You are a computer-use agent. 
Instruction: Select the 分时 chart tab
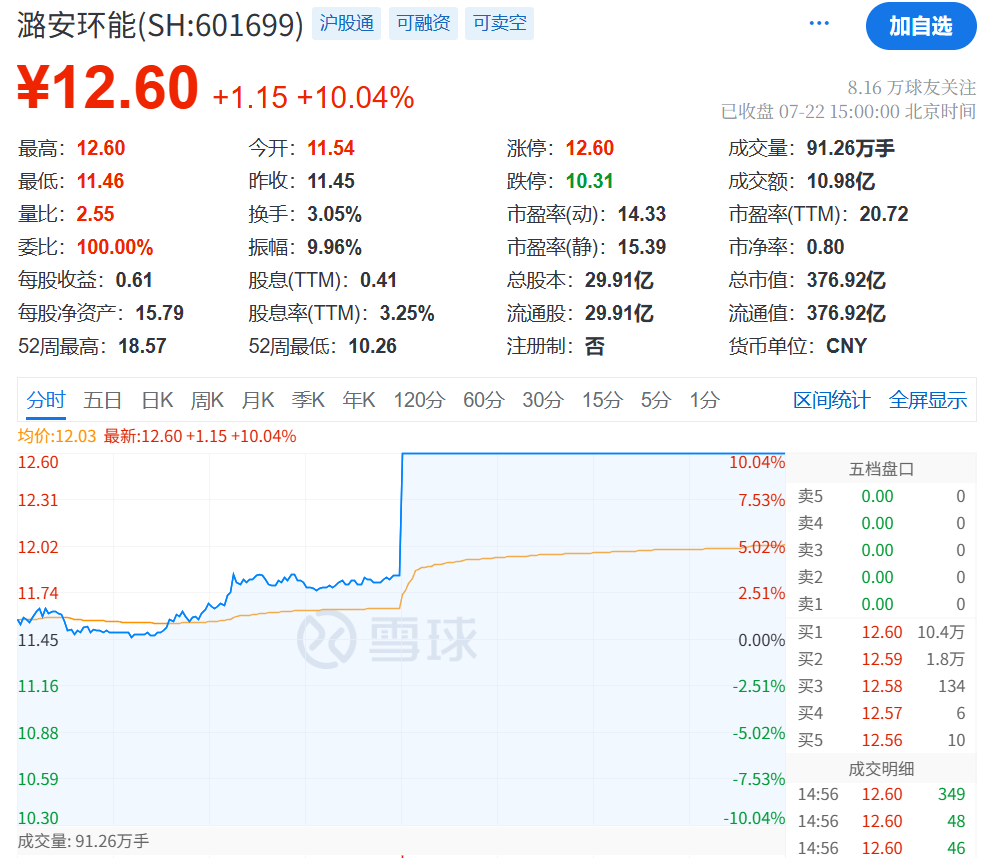click(46, 400)
